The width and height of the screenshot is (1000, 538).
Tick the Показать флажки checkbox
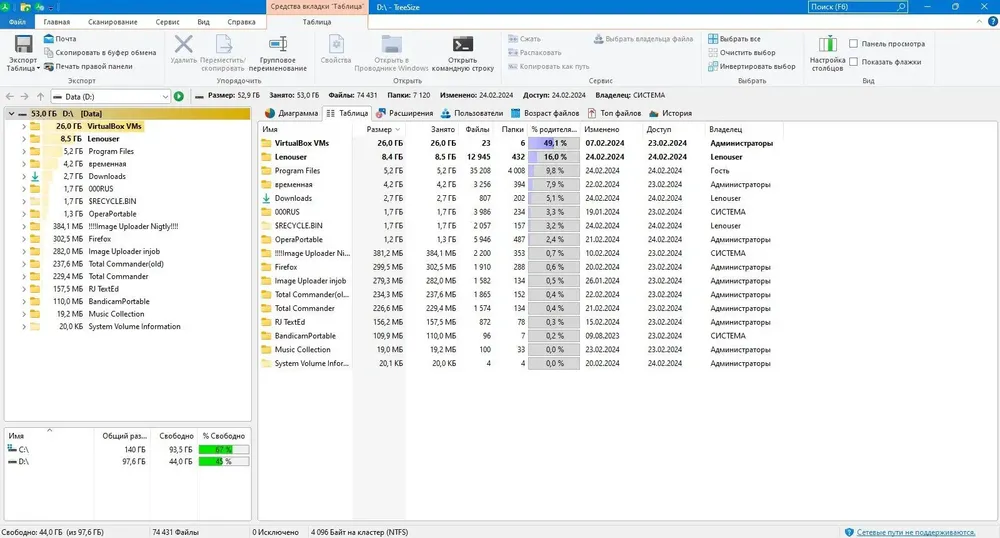(x=853, y=62)
